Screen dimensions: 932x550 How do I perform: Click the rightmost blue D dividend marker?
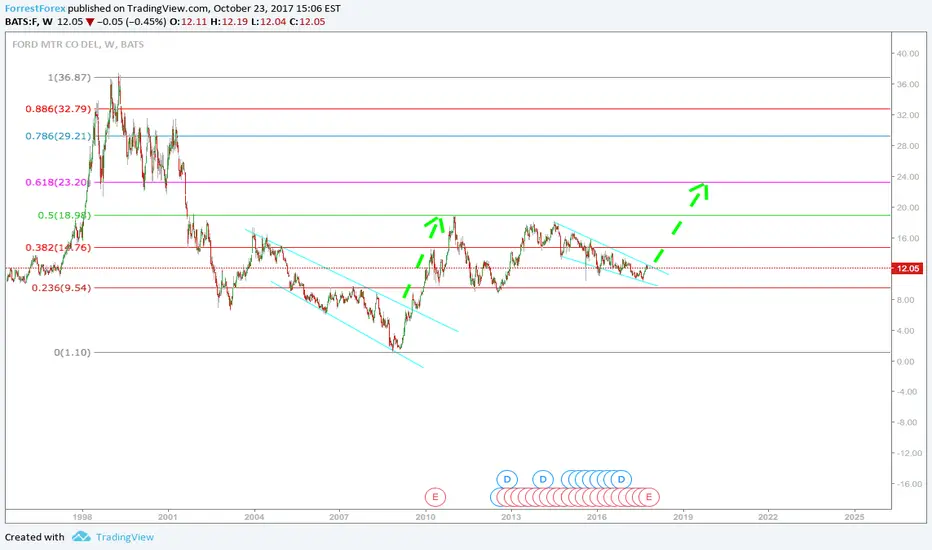click(621, 479)
